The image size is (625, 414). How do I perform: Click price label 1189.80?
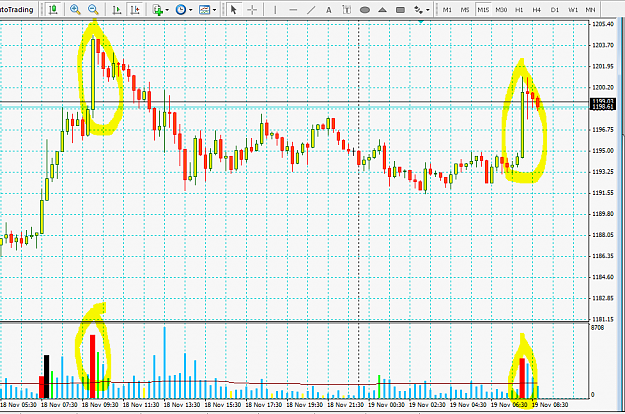click(x=603, y=214)
